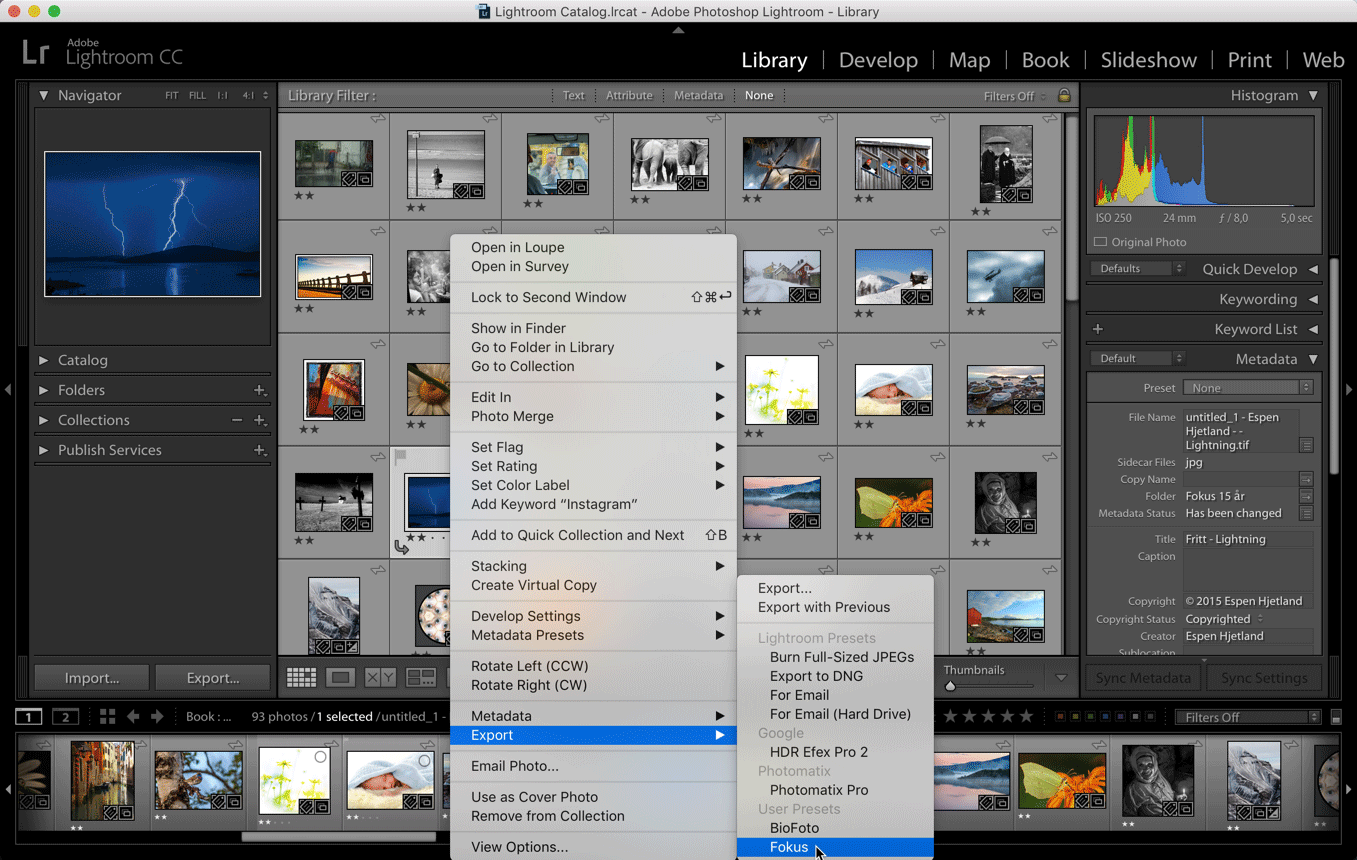Set up Publish Services with plus icon
This screenshot has width=1357, height=860.
pyautogui.click(x=259, y=450)
